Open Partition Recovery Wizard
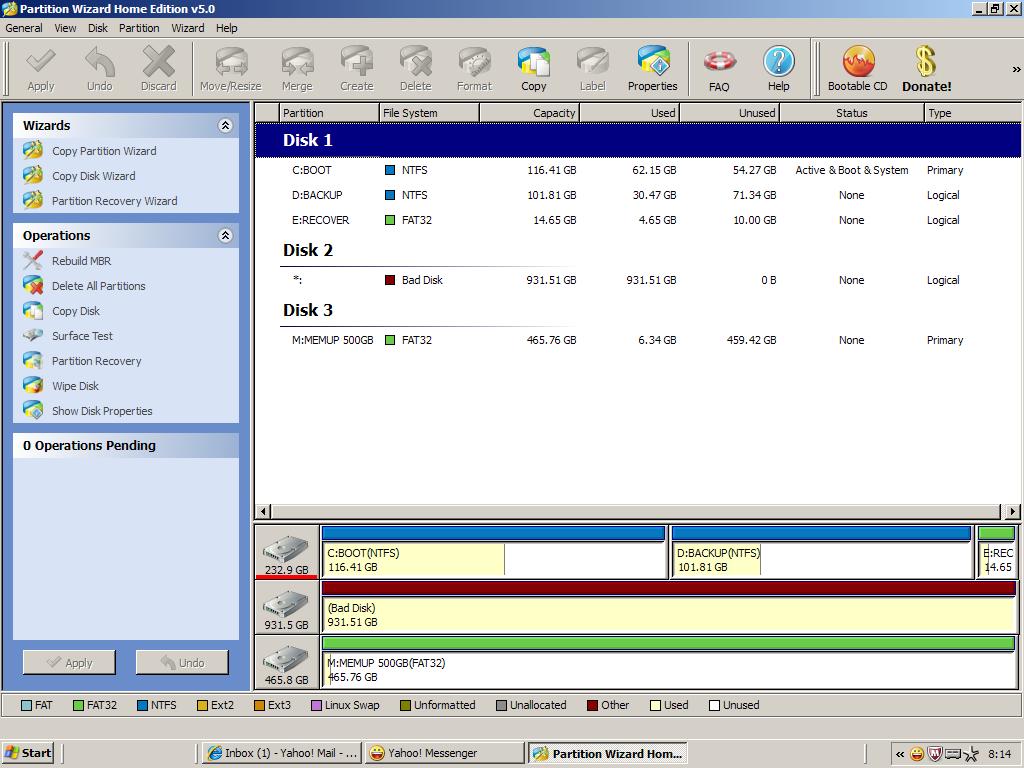This screenshot has height=768, width=1024. 114,201
